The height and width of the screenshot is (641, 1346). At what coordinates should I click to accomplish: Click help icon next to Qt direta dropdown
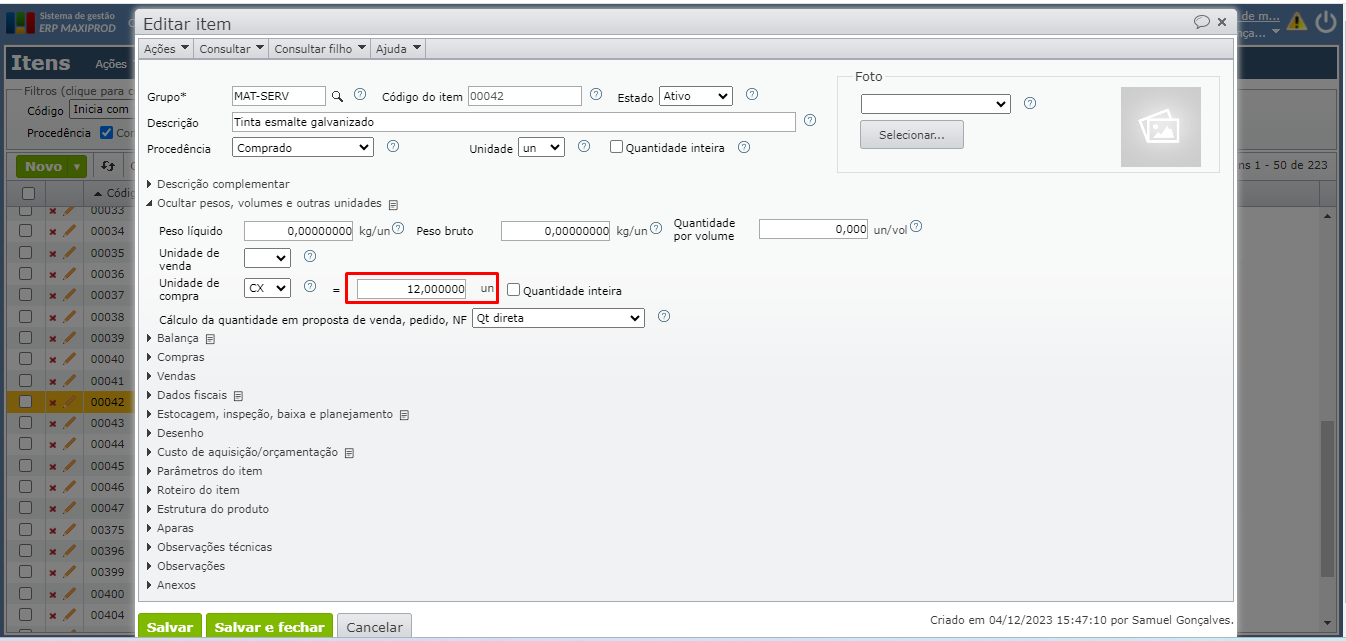pos(664,317)
